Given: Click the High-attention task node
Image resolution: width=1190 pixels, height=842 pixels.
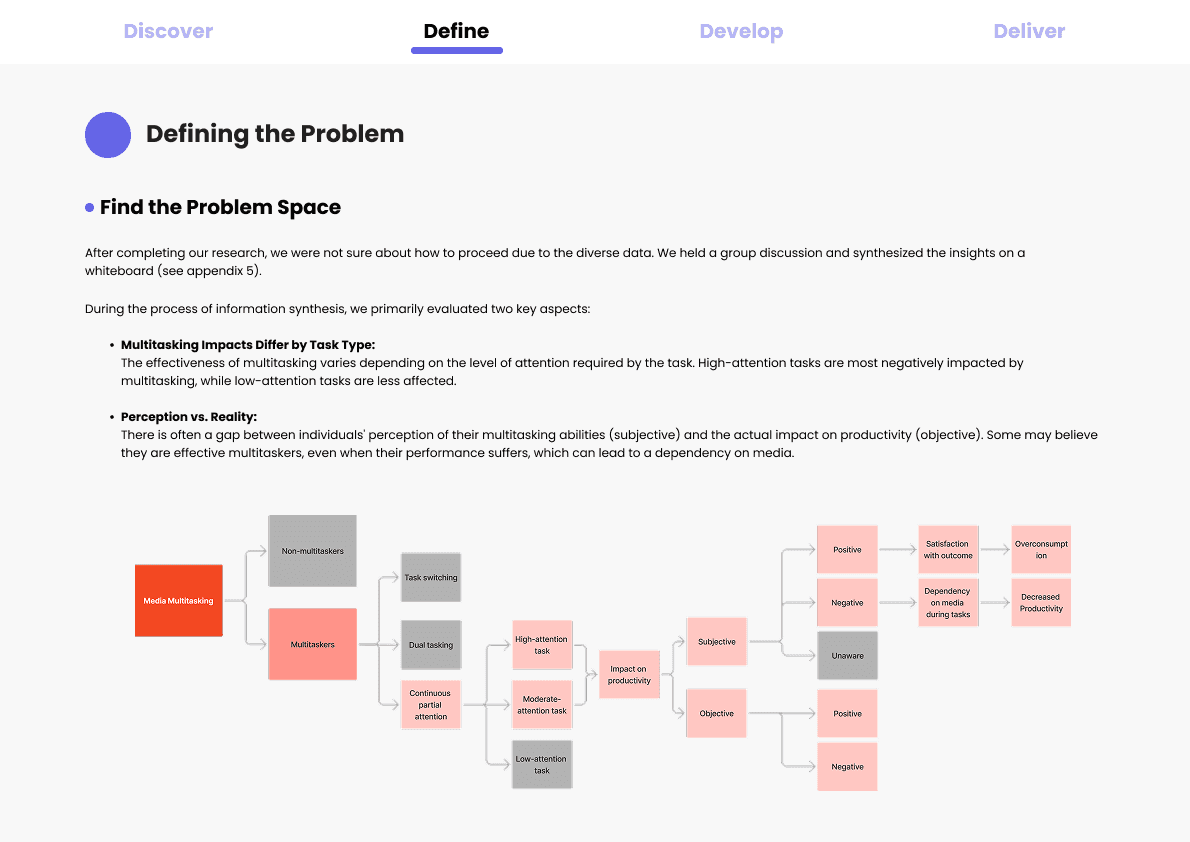Looking at the screenshot, I should (x=541, y=645).
